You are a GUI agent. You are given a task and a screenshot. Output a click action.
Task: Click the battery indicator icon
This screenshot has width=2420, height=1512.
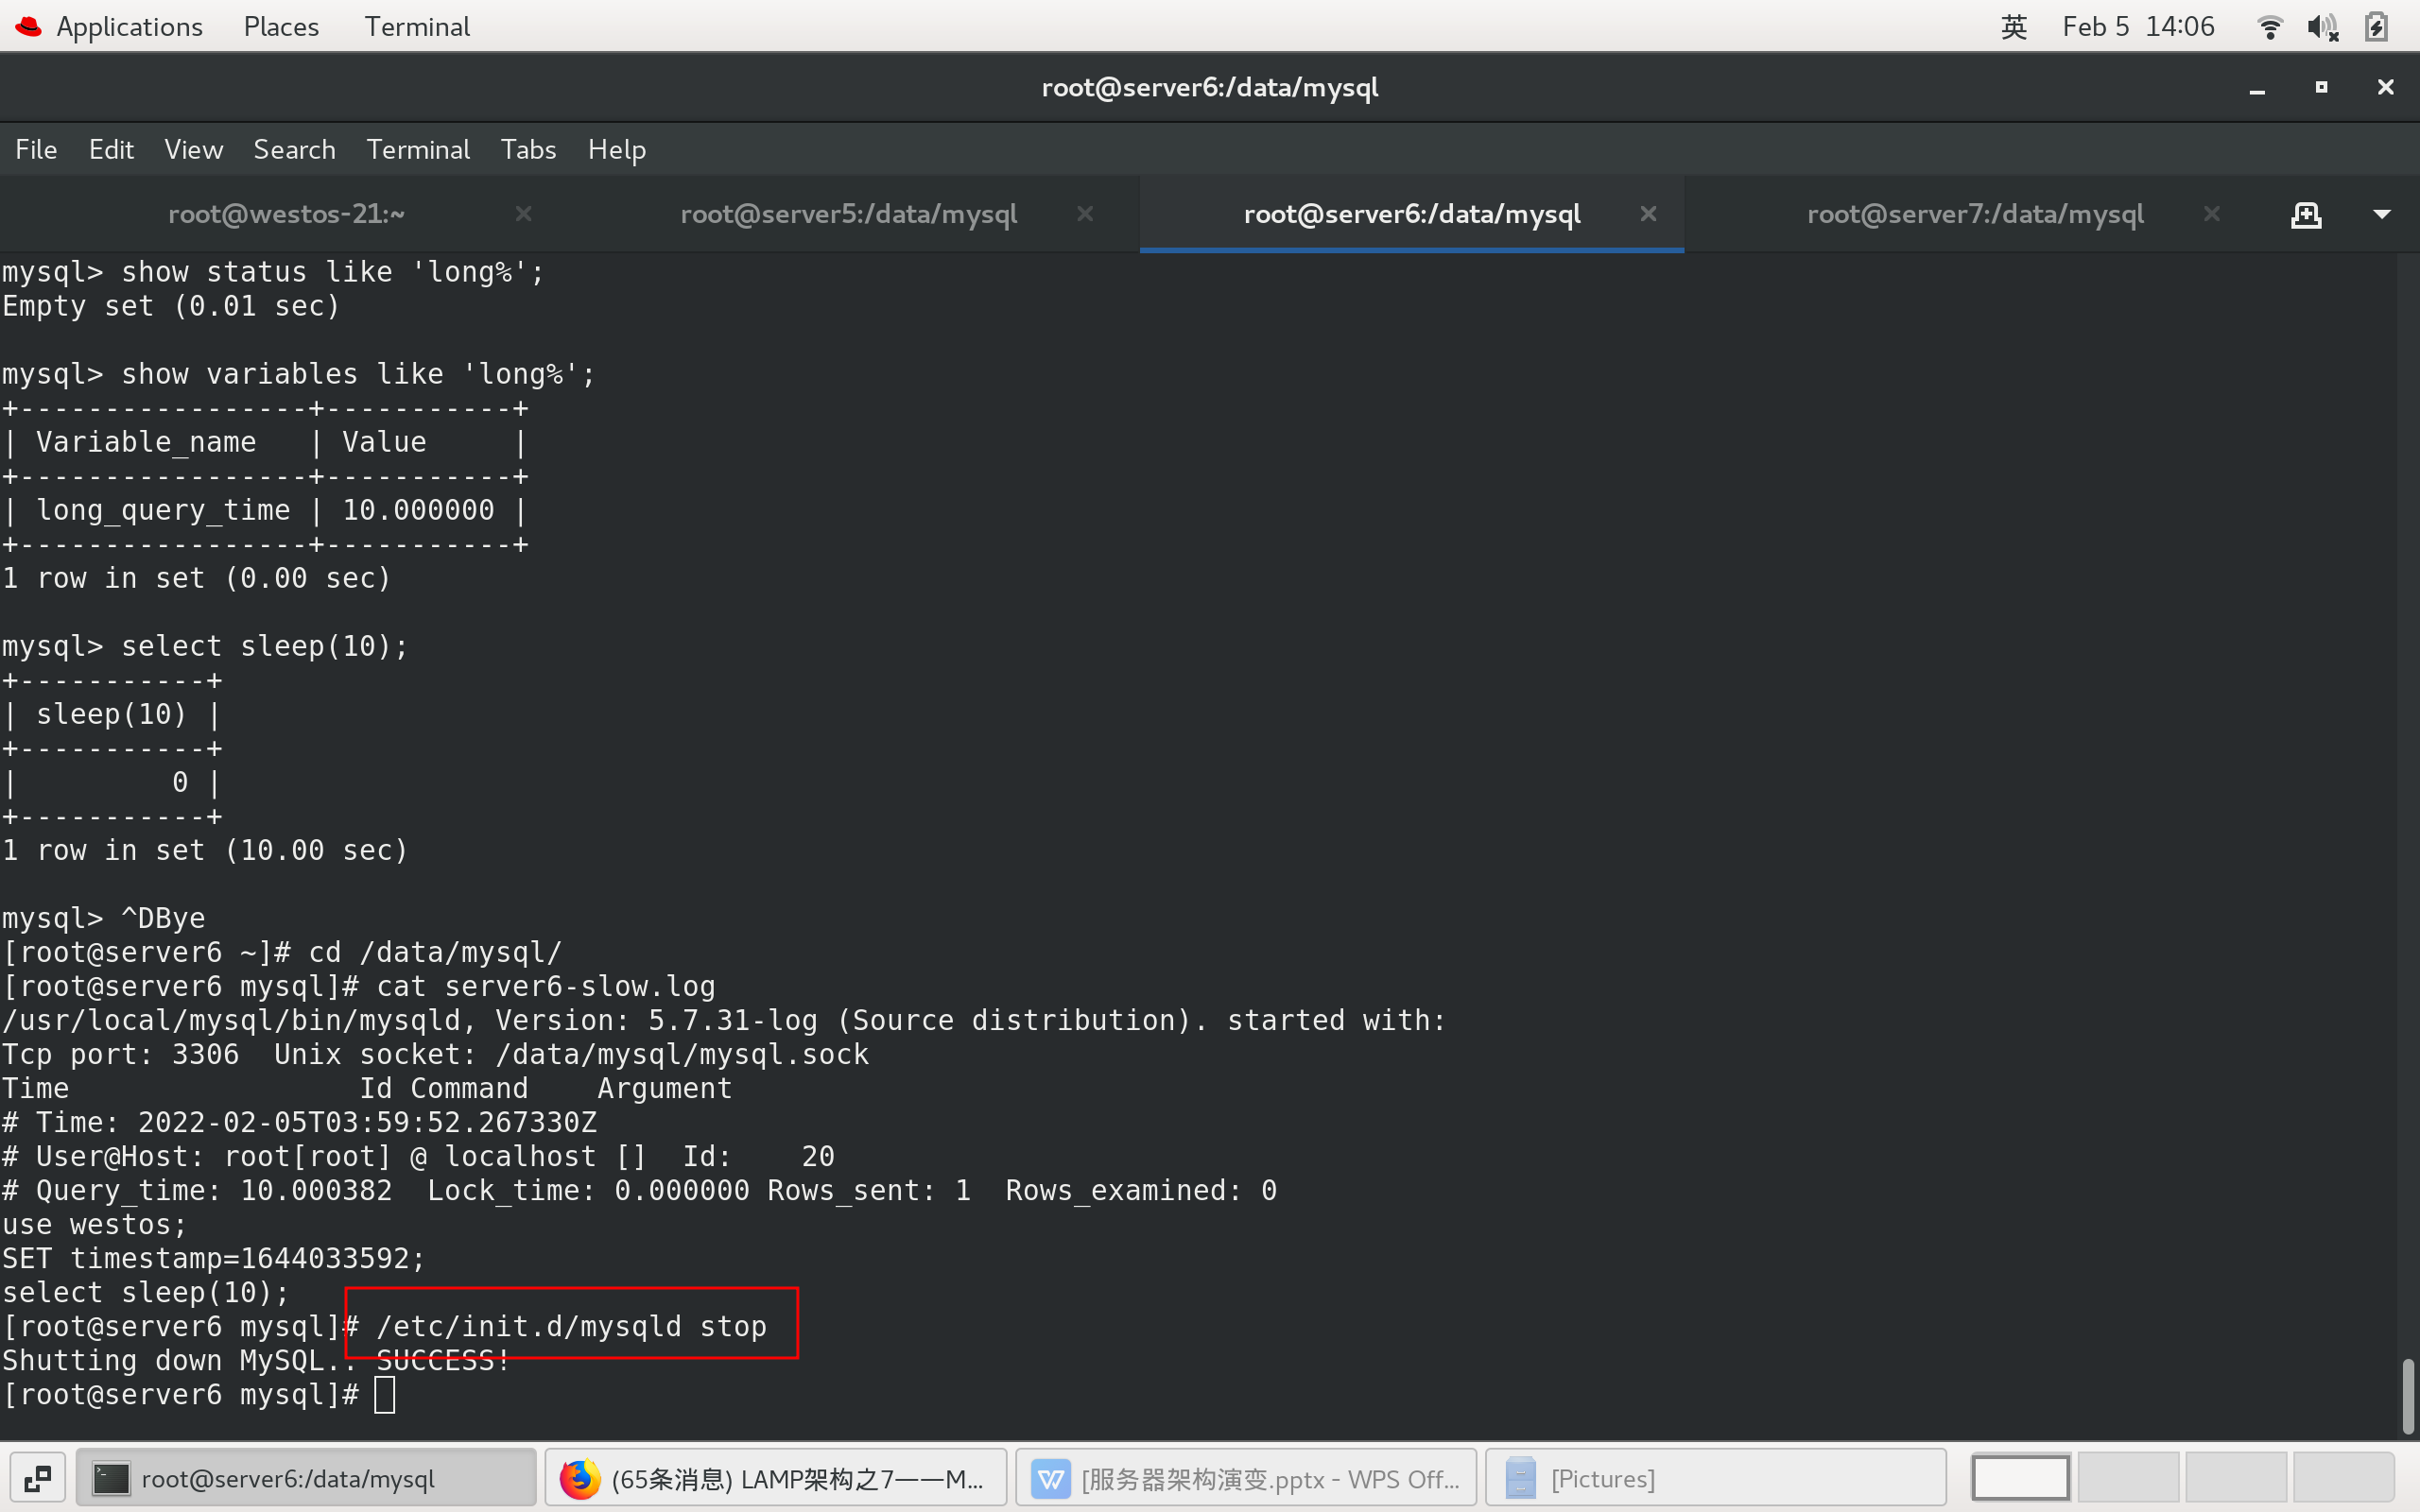[x=2377, y=26]
